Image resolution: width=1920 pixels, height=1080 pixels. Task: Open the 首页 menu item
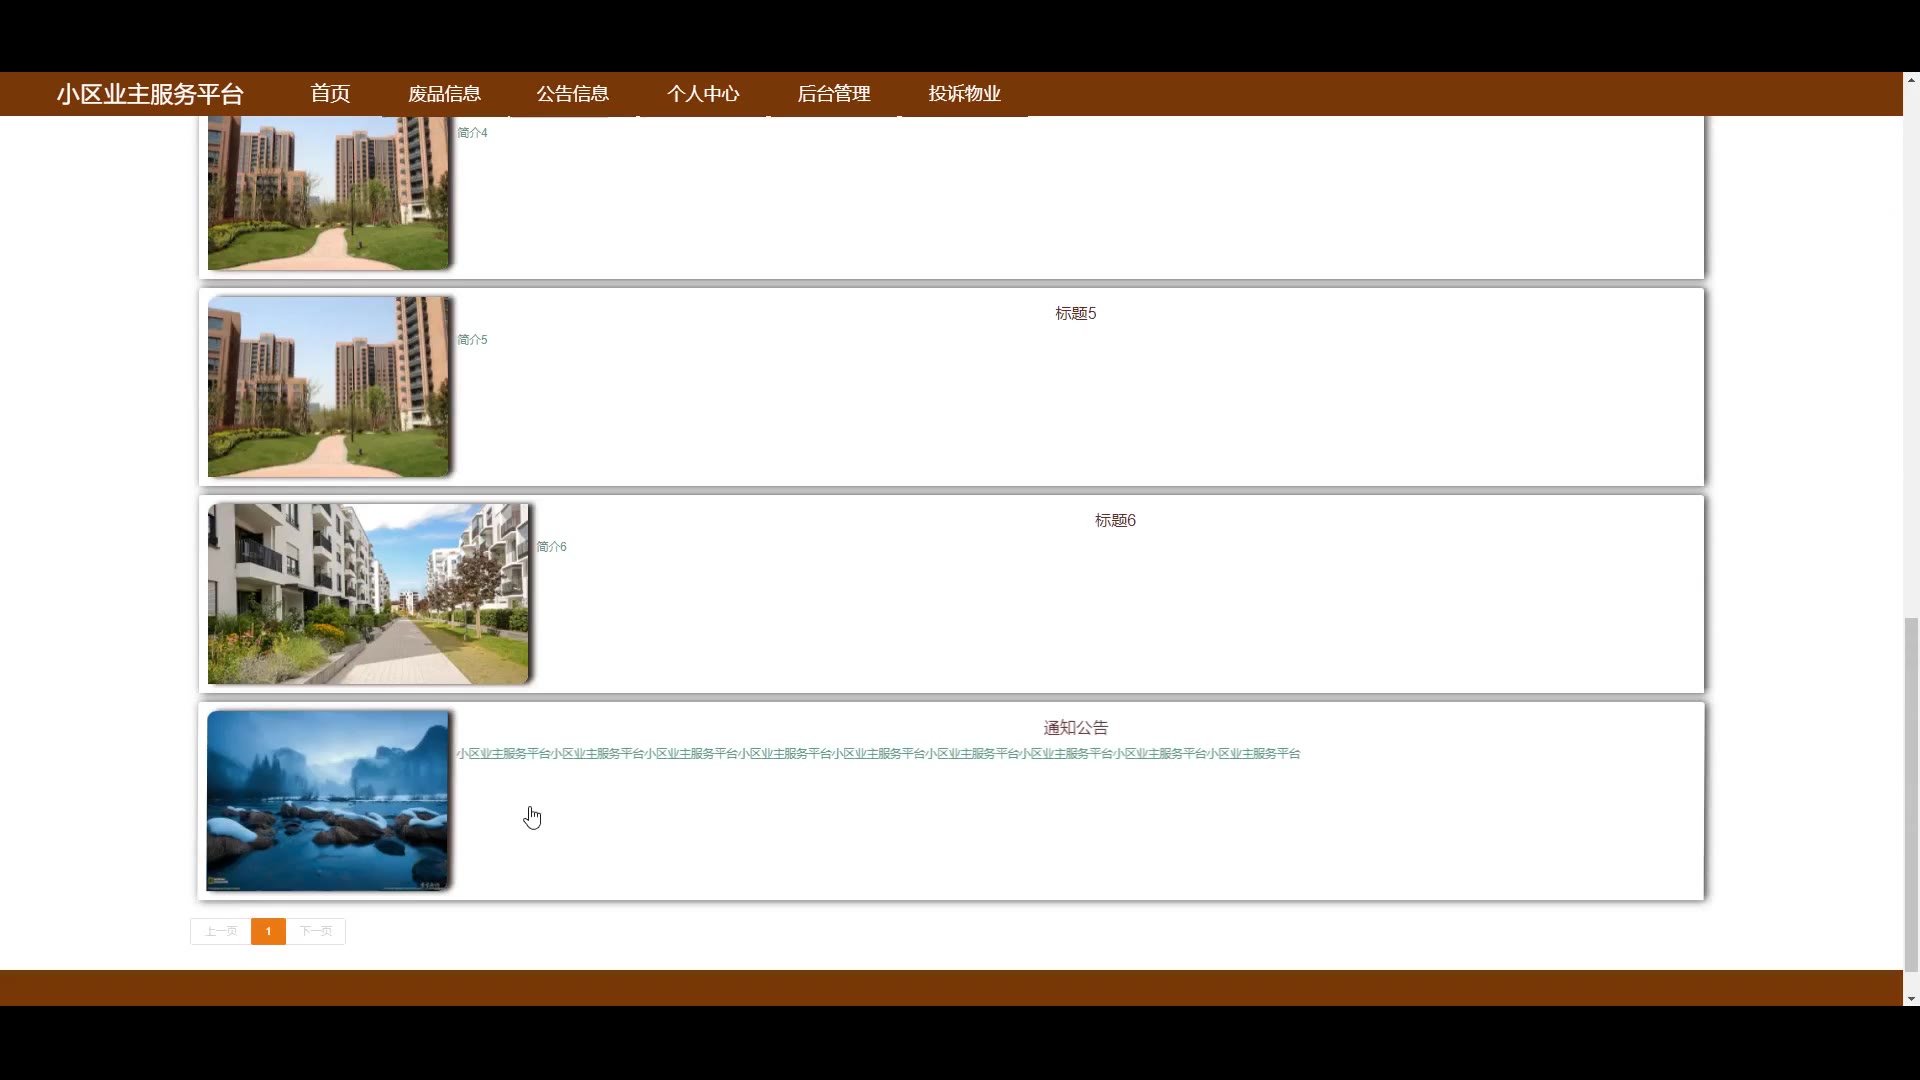330,94
